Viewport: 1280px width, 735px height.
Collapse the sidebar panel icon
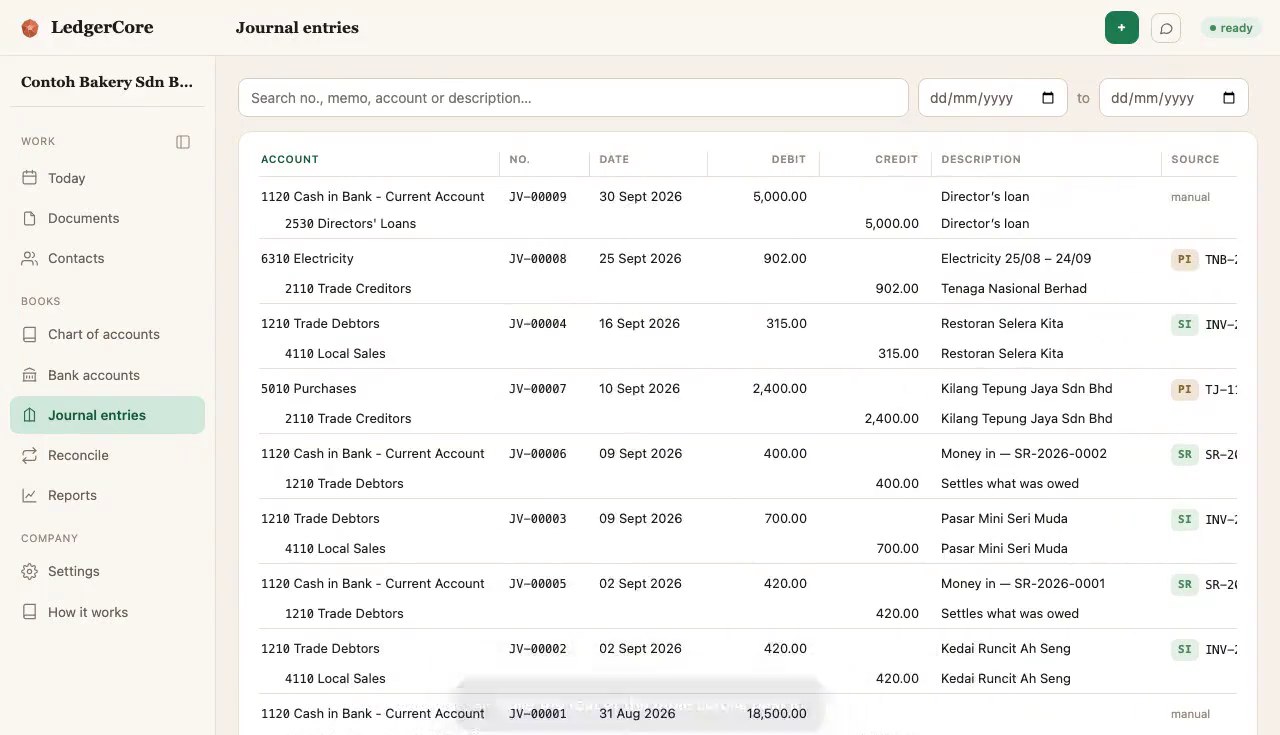[183, 142]
